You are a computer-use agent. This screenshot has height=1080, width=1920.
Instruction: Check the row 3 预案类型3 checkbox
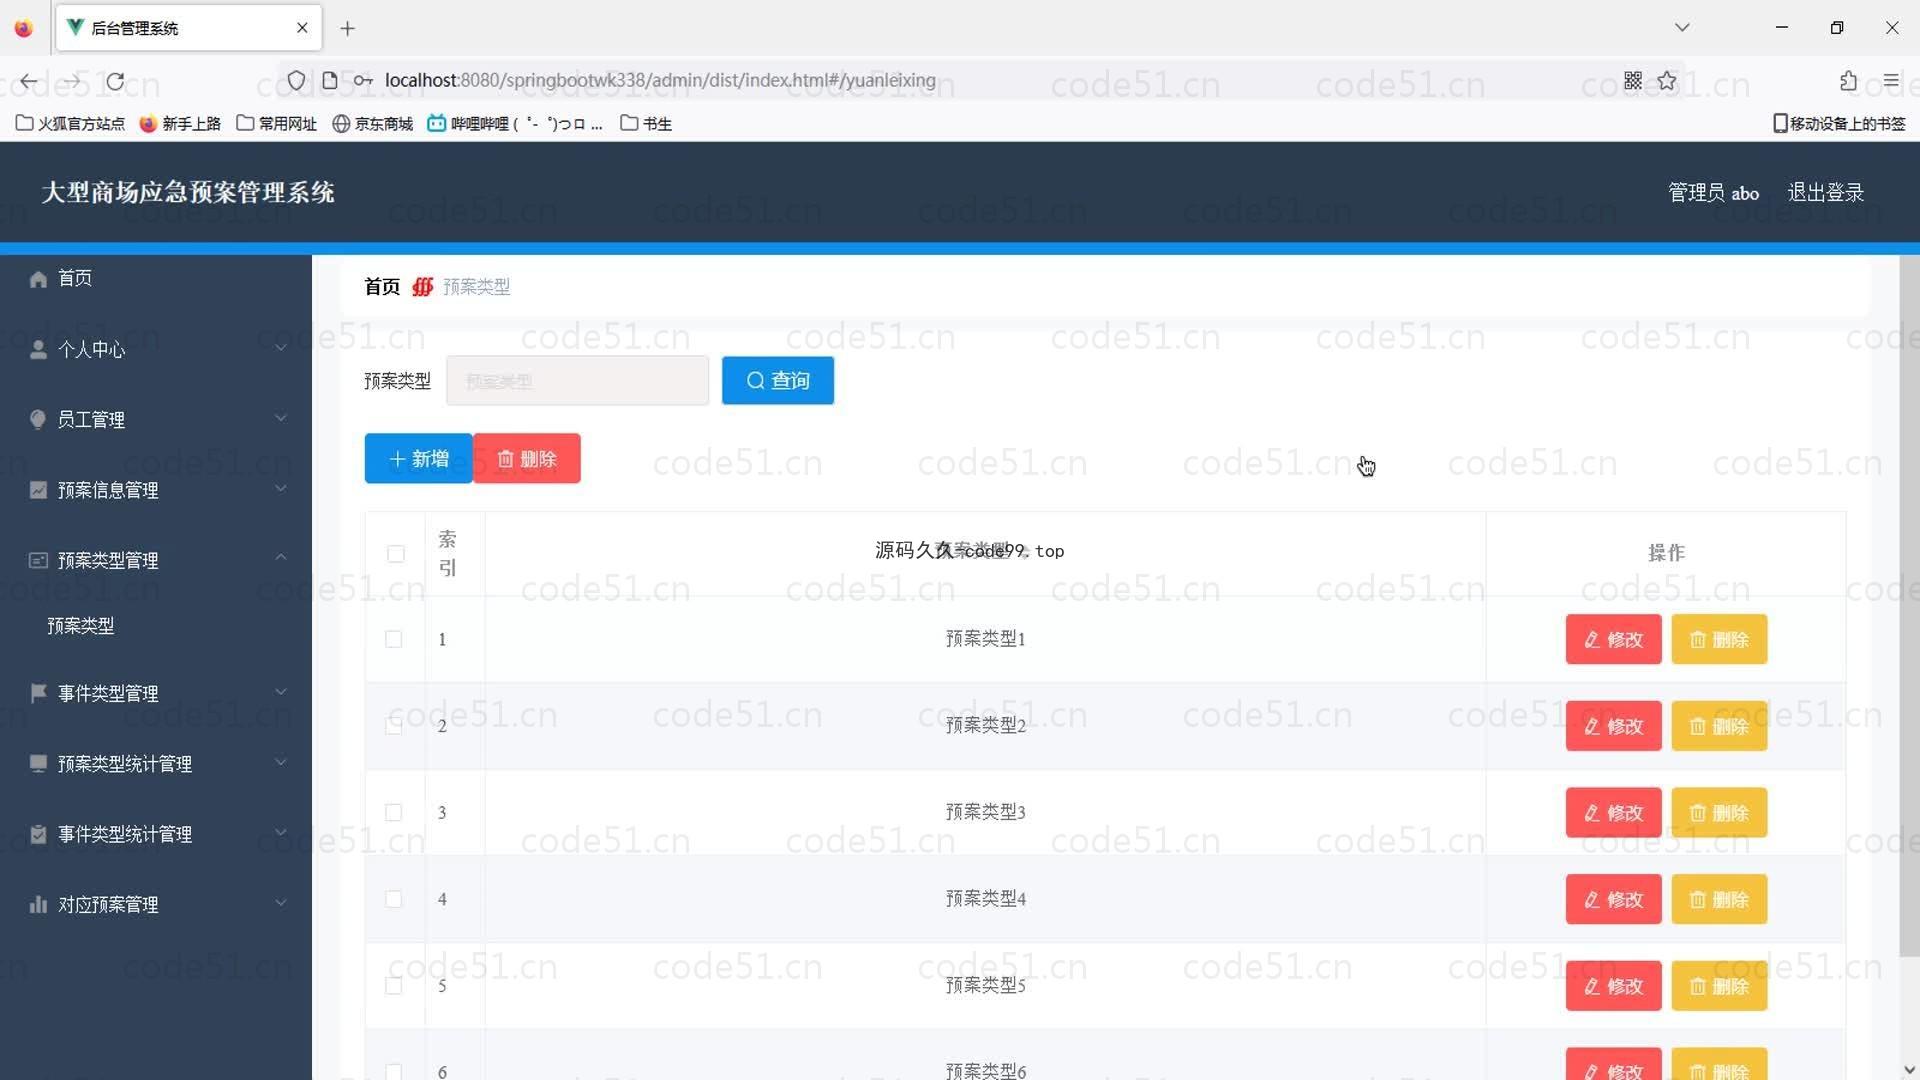(394, 812)
